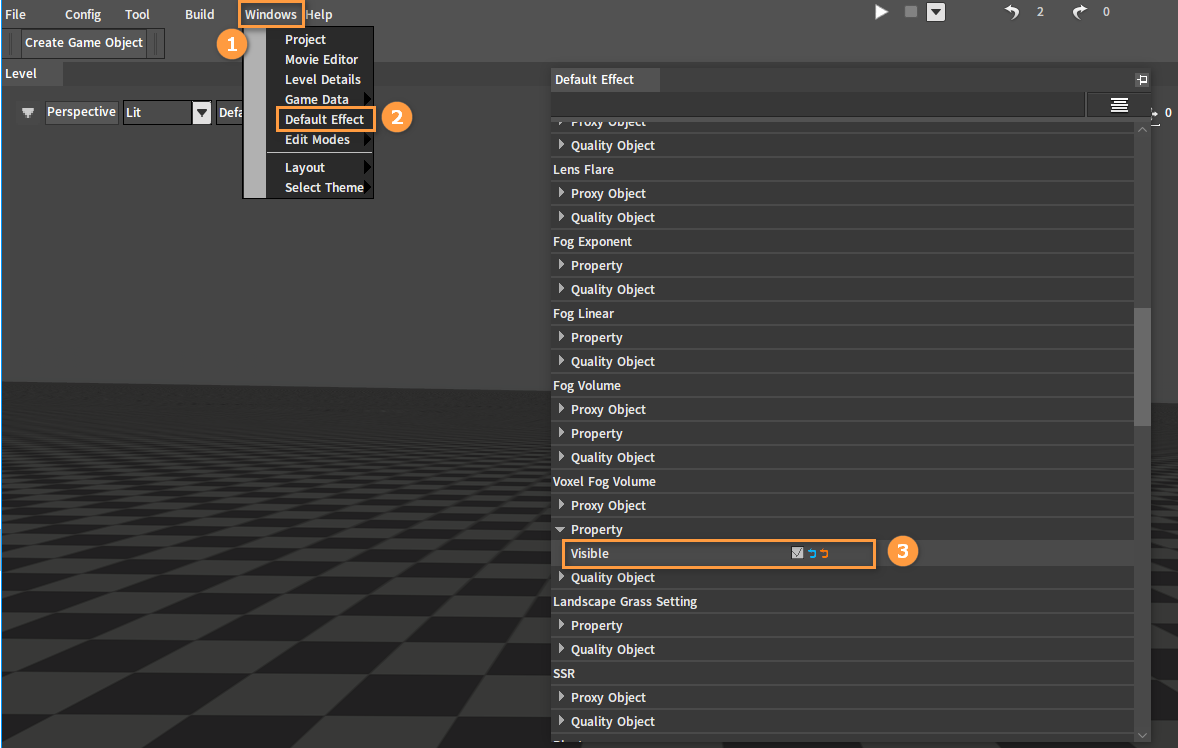
Task: Expand Proxy Object under Voxel Fog Volume
Action: (x=560, y=505)
